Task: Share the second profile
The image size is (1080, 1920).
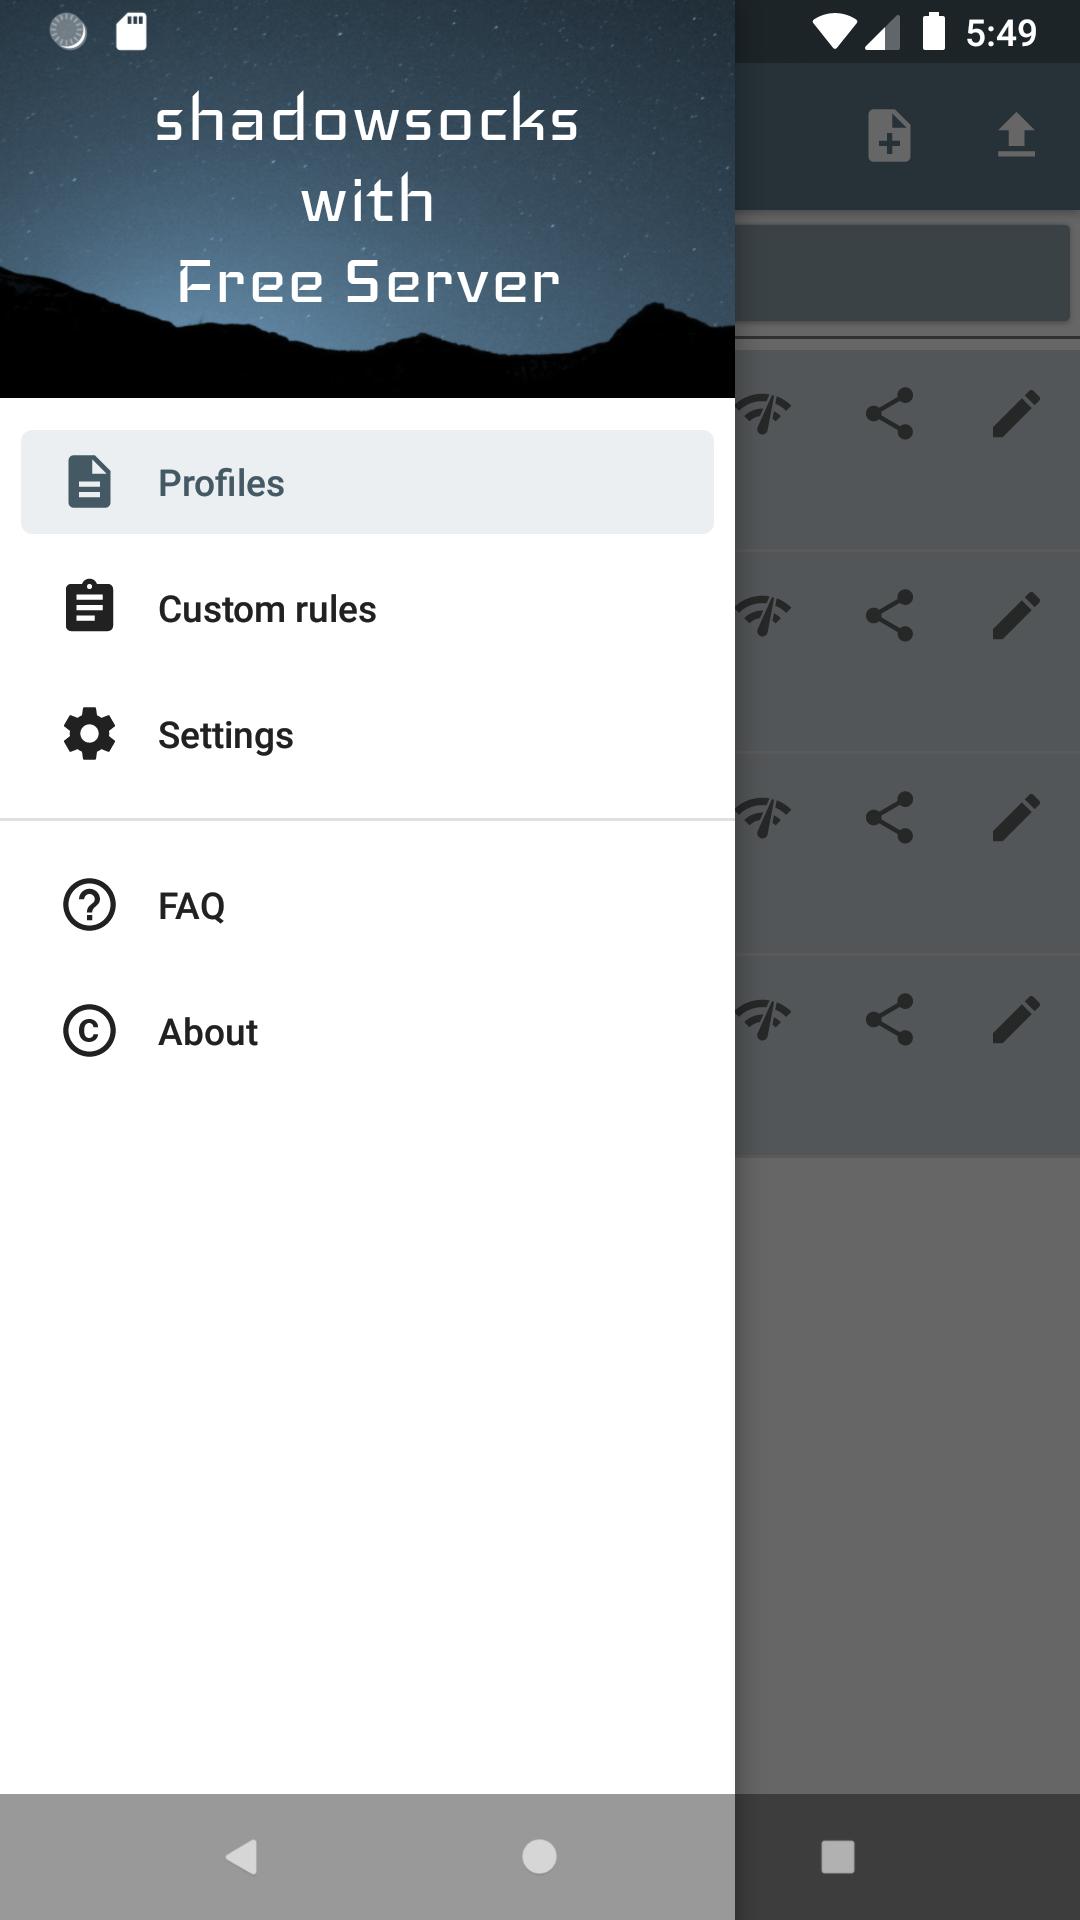Action: pyautogui.click(x=889, y=614)
